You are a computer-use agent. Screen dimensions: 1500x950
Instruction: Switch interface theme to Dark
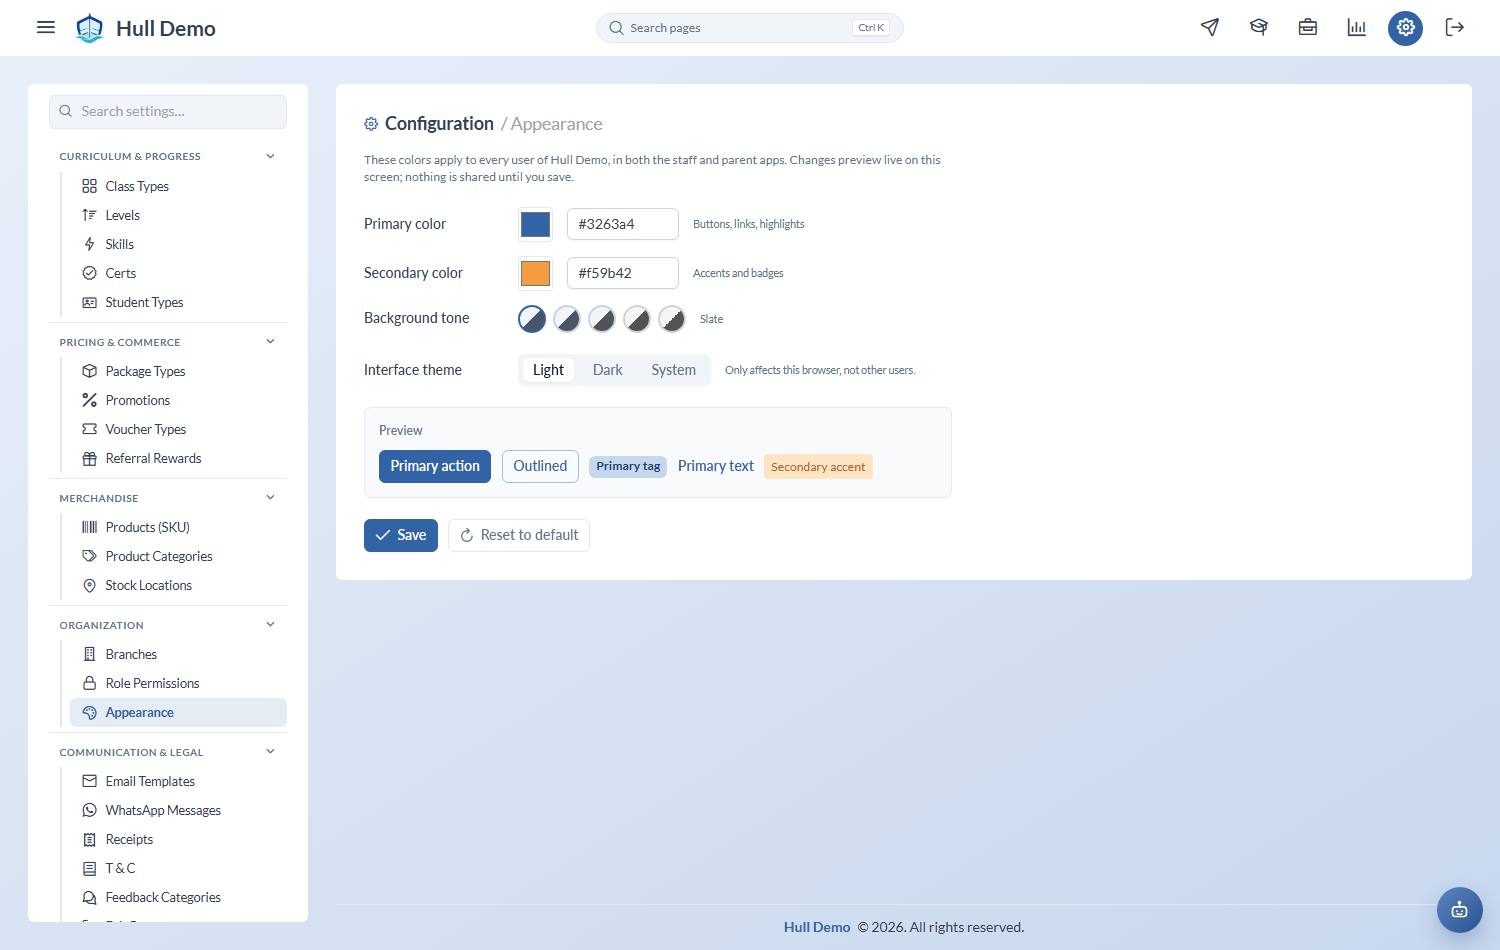(608, 370)
